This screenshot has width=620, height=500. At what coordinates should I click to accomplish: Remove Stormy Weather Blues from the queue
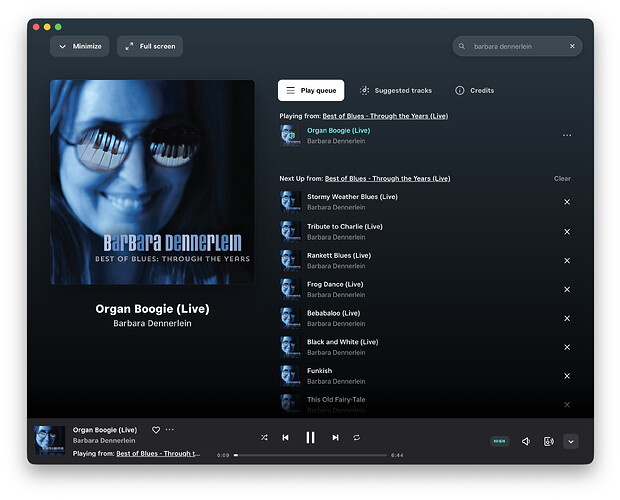pos(567,202)
